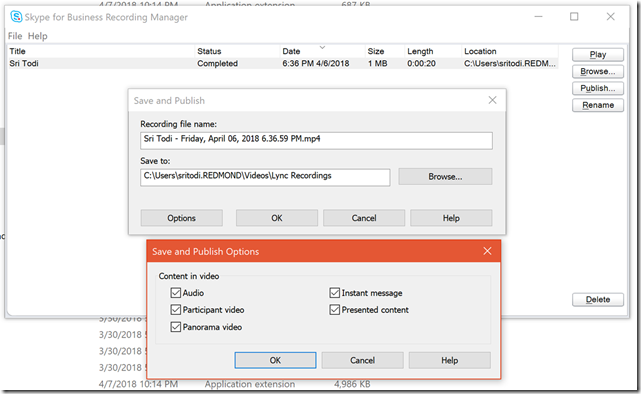Open Help in Save and Publish dialog
Screen dimensions: 641x394
pyautogui.click(x=451, y=218)
